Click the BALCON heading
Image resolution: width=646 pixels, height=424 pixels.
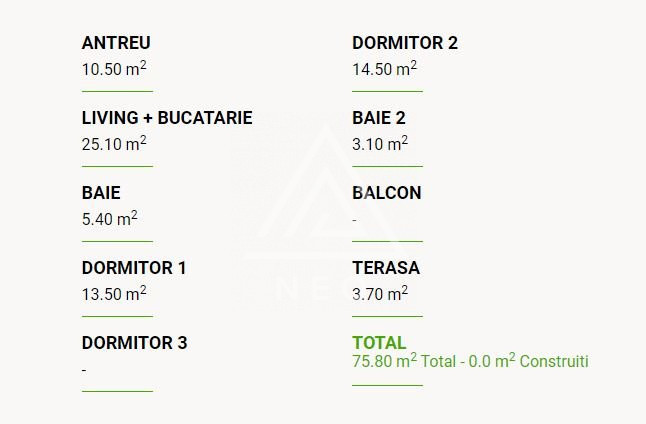[x=387, y=193]
